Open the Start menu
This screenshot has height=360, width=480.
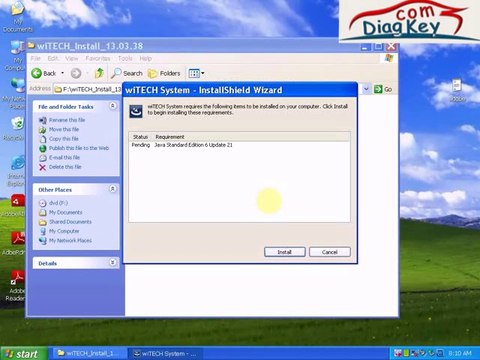click(x=23, y=354)
